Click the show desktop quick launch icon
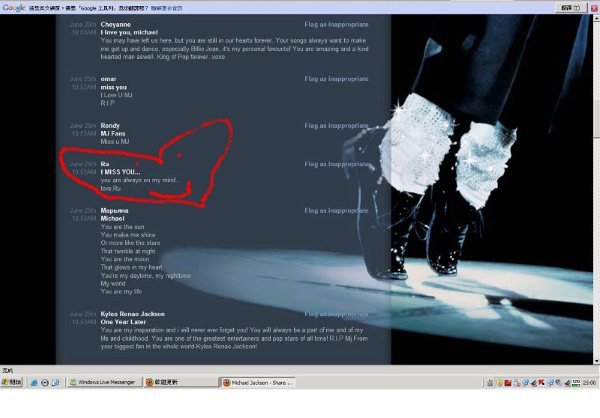This screenshot has width=600, height=418. tap(55, 382)
